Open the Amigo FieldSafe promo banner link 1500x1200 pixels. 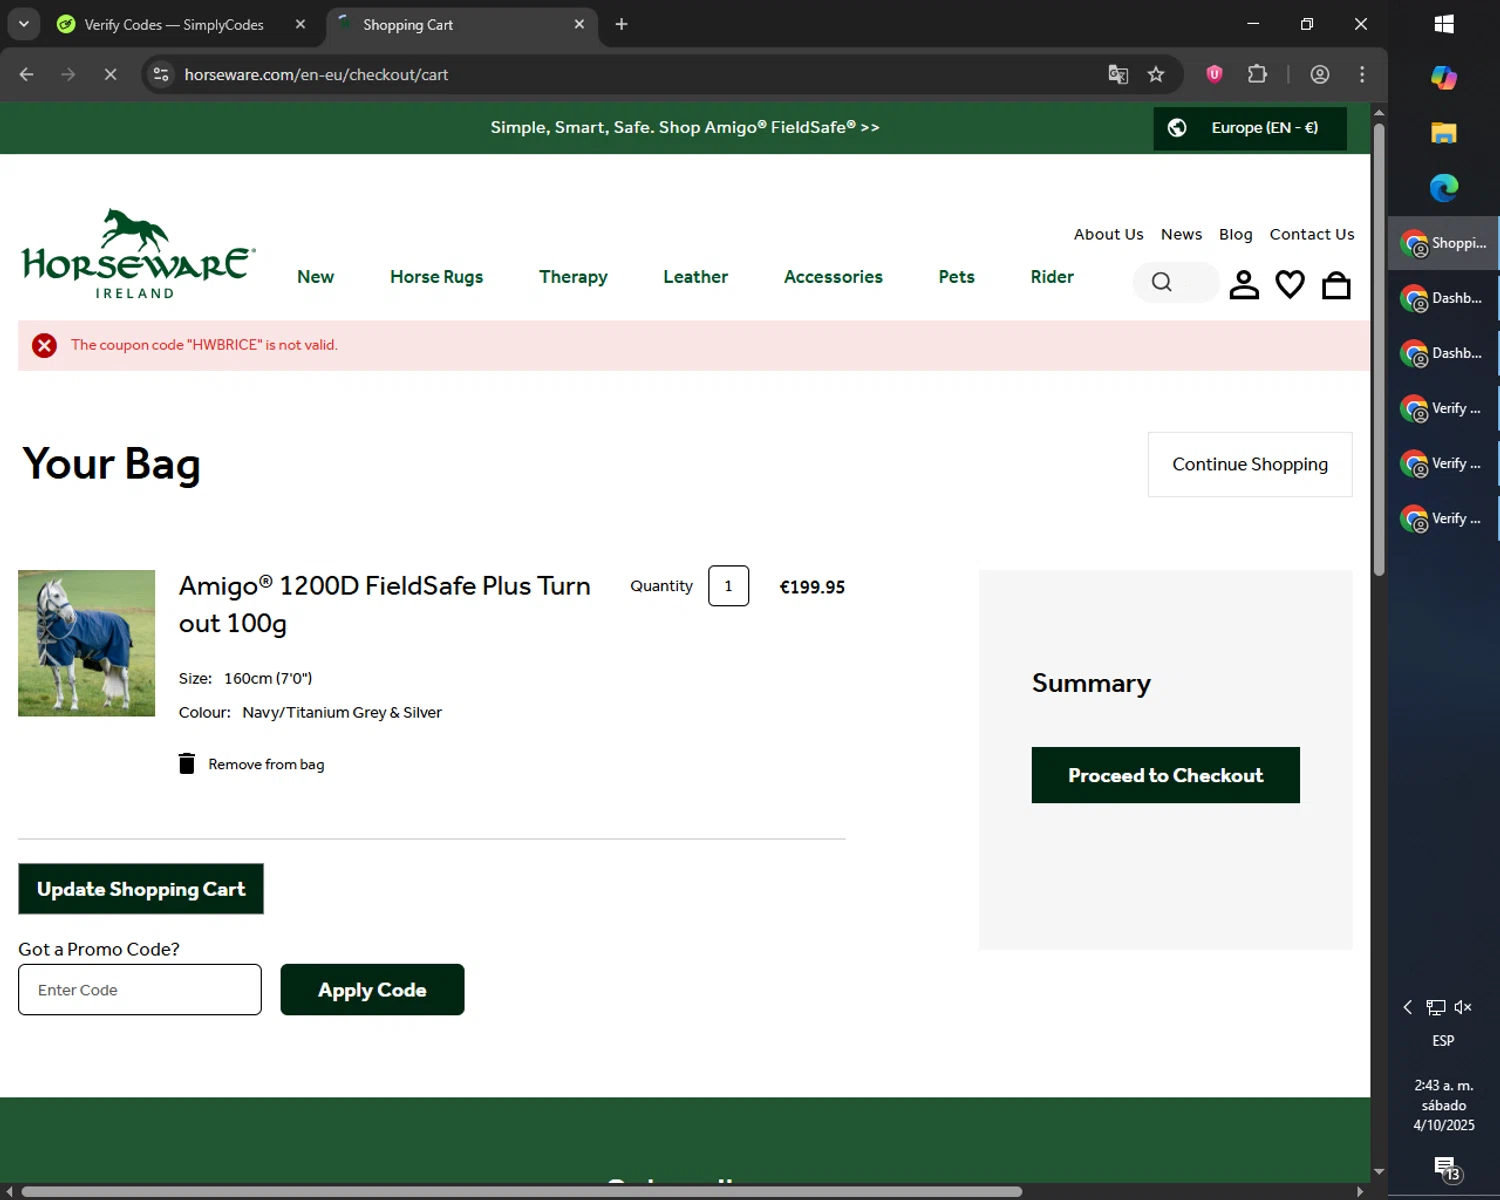point(685,127)
